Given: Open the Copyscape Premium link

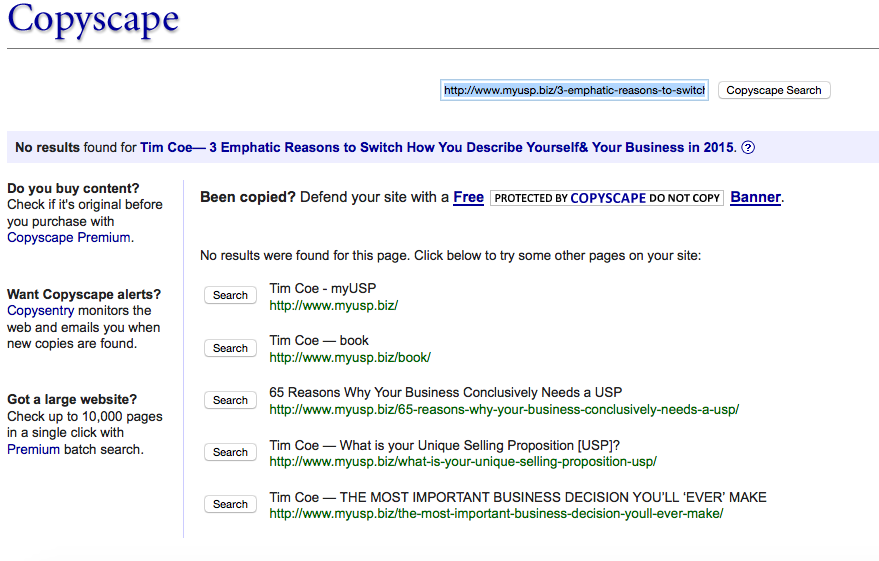Looking at the screenshot, I should (x=69, y=238).
